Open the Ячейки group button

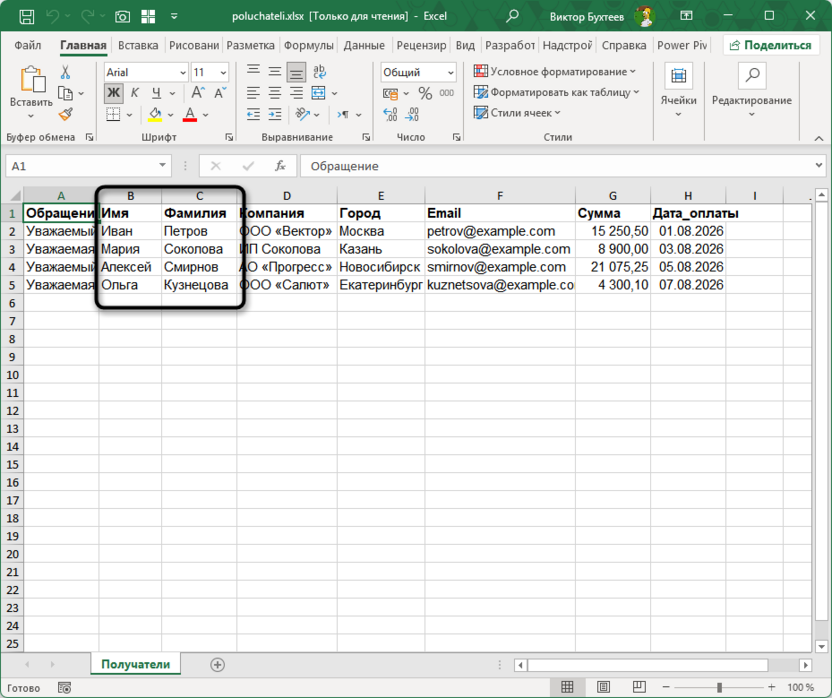point(678,91)
